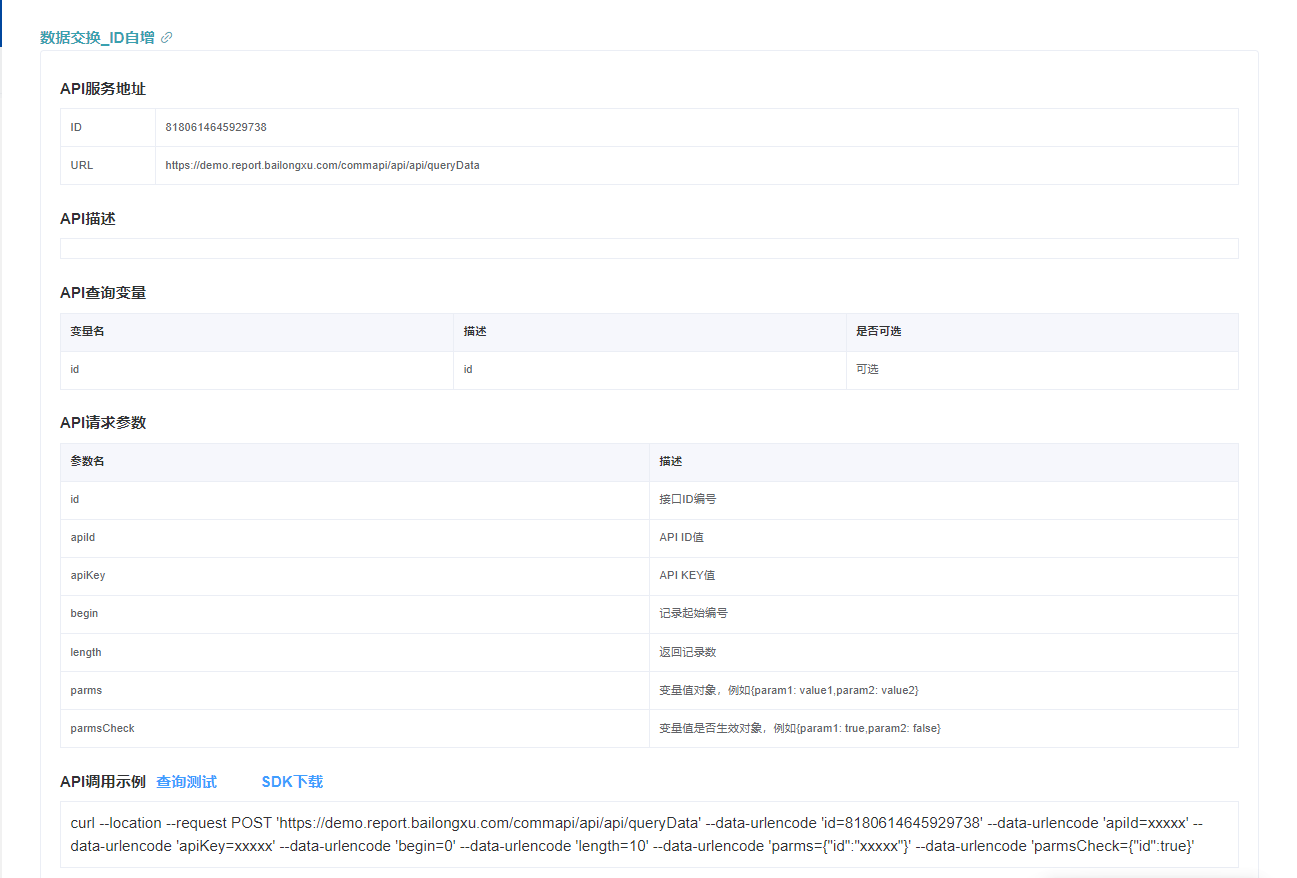
Task: Select the ID value 8180614645929738 in the address table
Action: (x=216, y=128)
